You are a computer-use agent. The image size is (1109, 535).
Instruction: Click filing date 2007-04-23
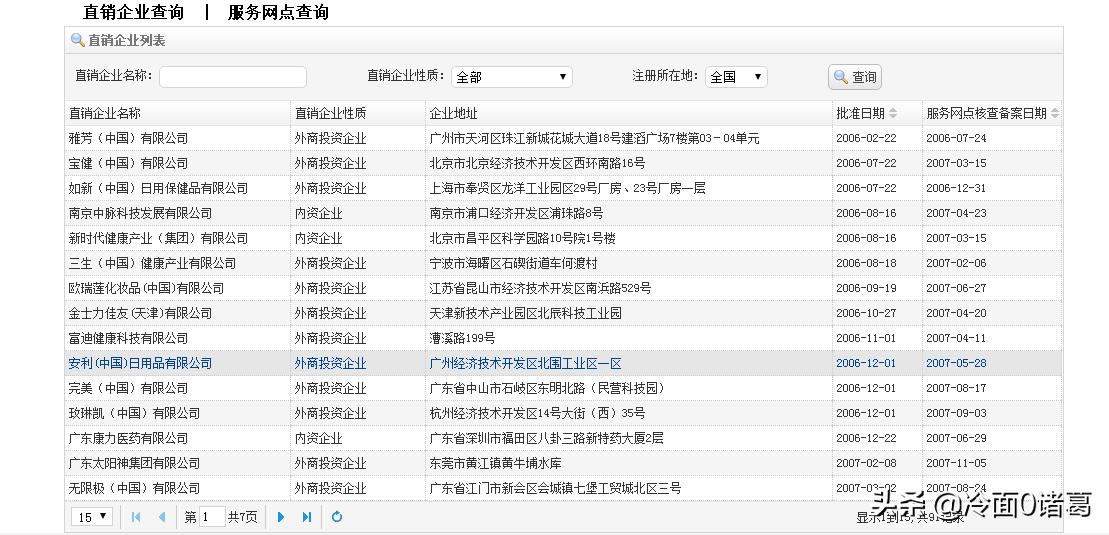956,213
